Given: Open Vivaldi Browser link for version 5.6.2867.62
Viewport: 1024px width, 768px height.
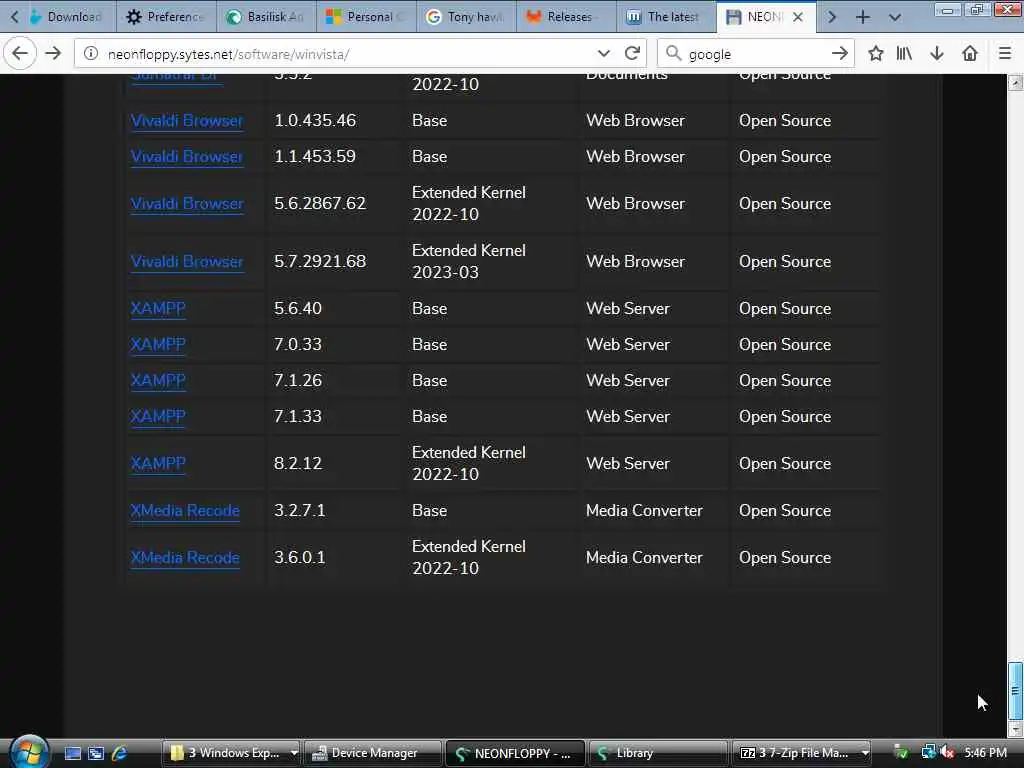Looking at the screenshot, I should click(187, 204).
